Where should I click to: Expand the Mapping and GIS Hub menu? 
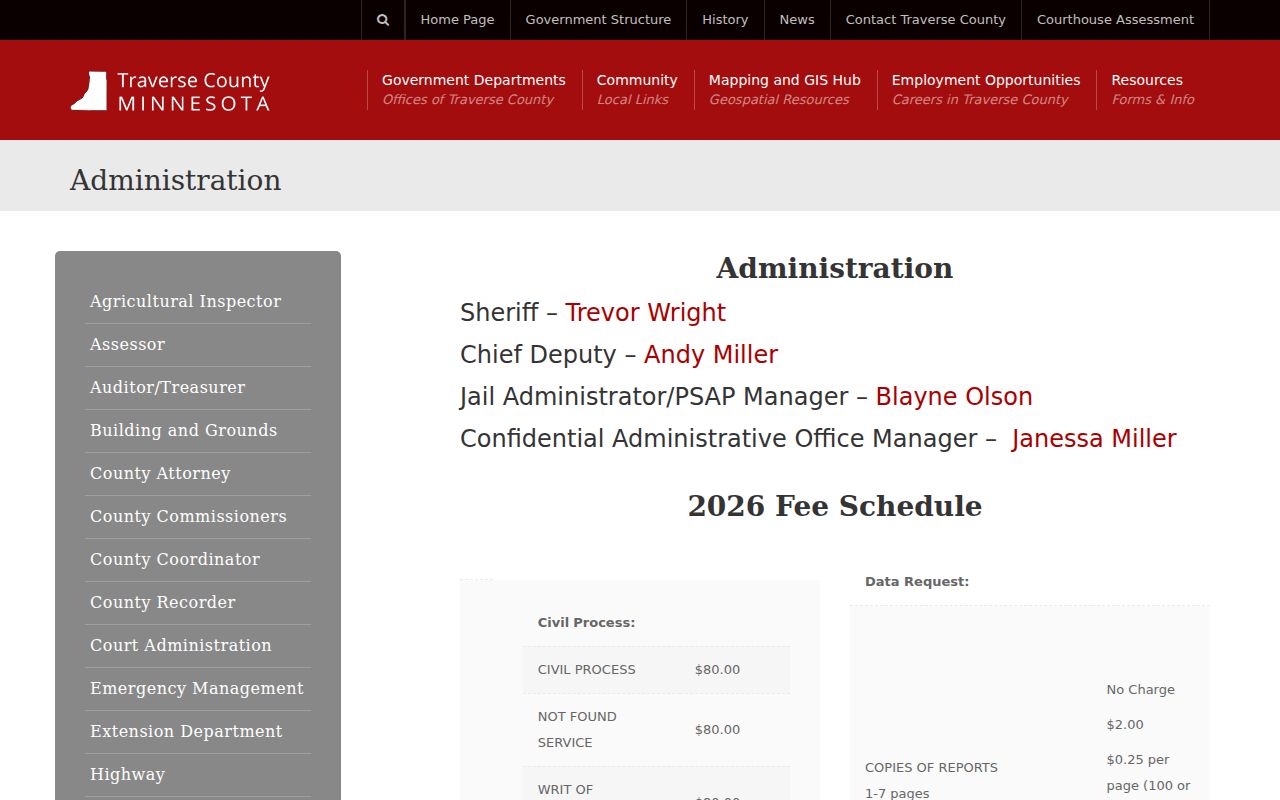pyautogui.click(x=785, y=89)
